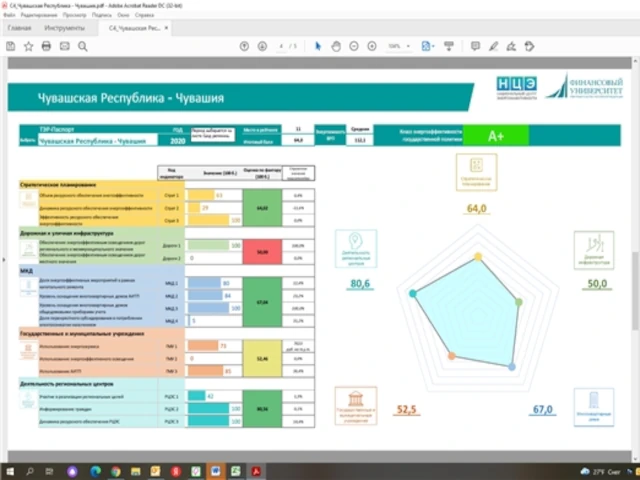Image resolution: width=640 pixels, height=480 pixels.
Task: Click the 64,0 score value
Action: pyautogui.click(x=477, y=209)
